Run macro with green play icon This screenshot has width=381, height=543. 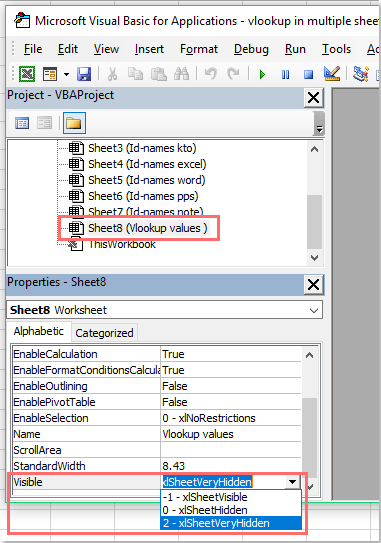262,74
